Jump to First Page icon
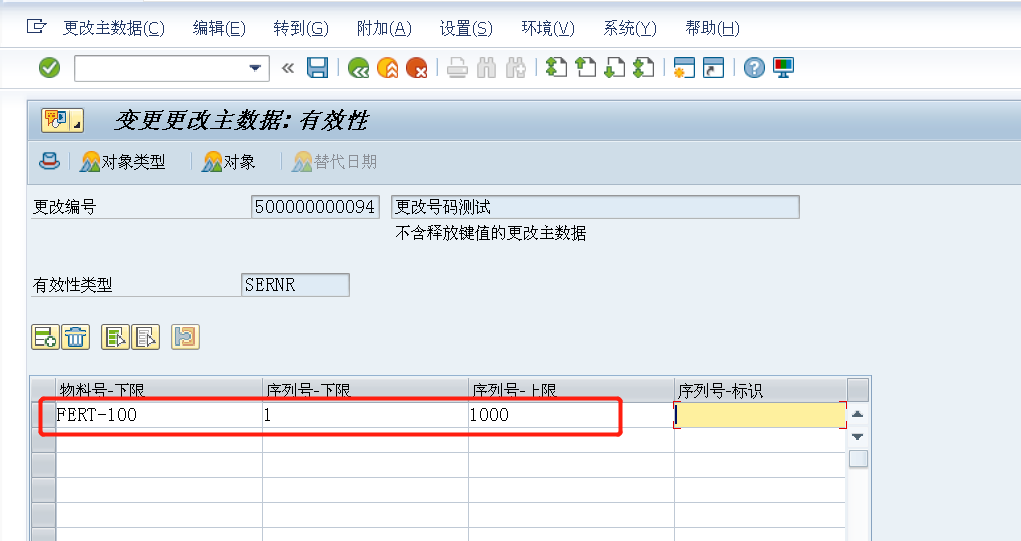1021x541 pixels. [556, 68]
